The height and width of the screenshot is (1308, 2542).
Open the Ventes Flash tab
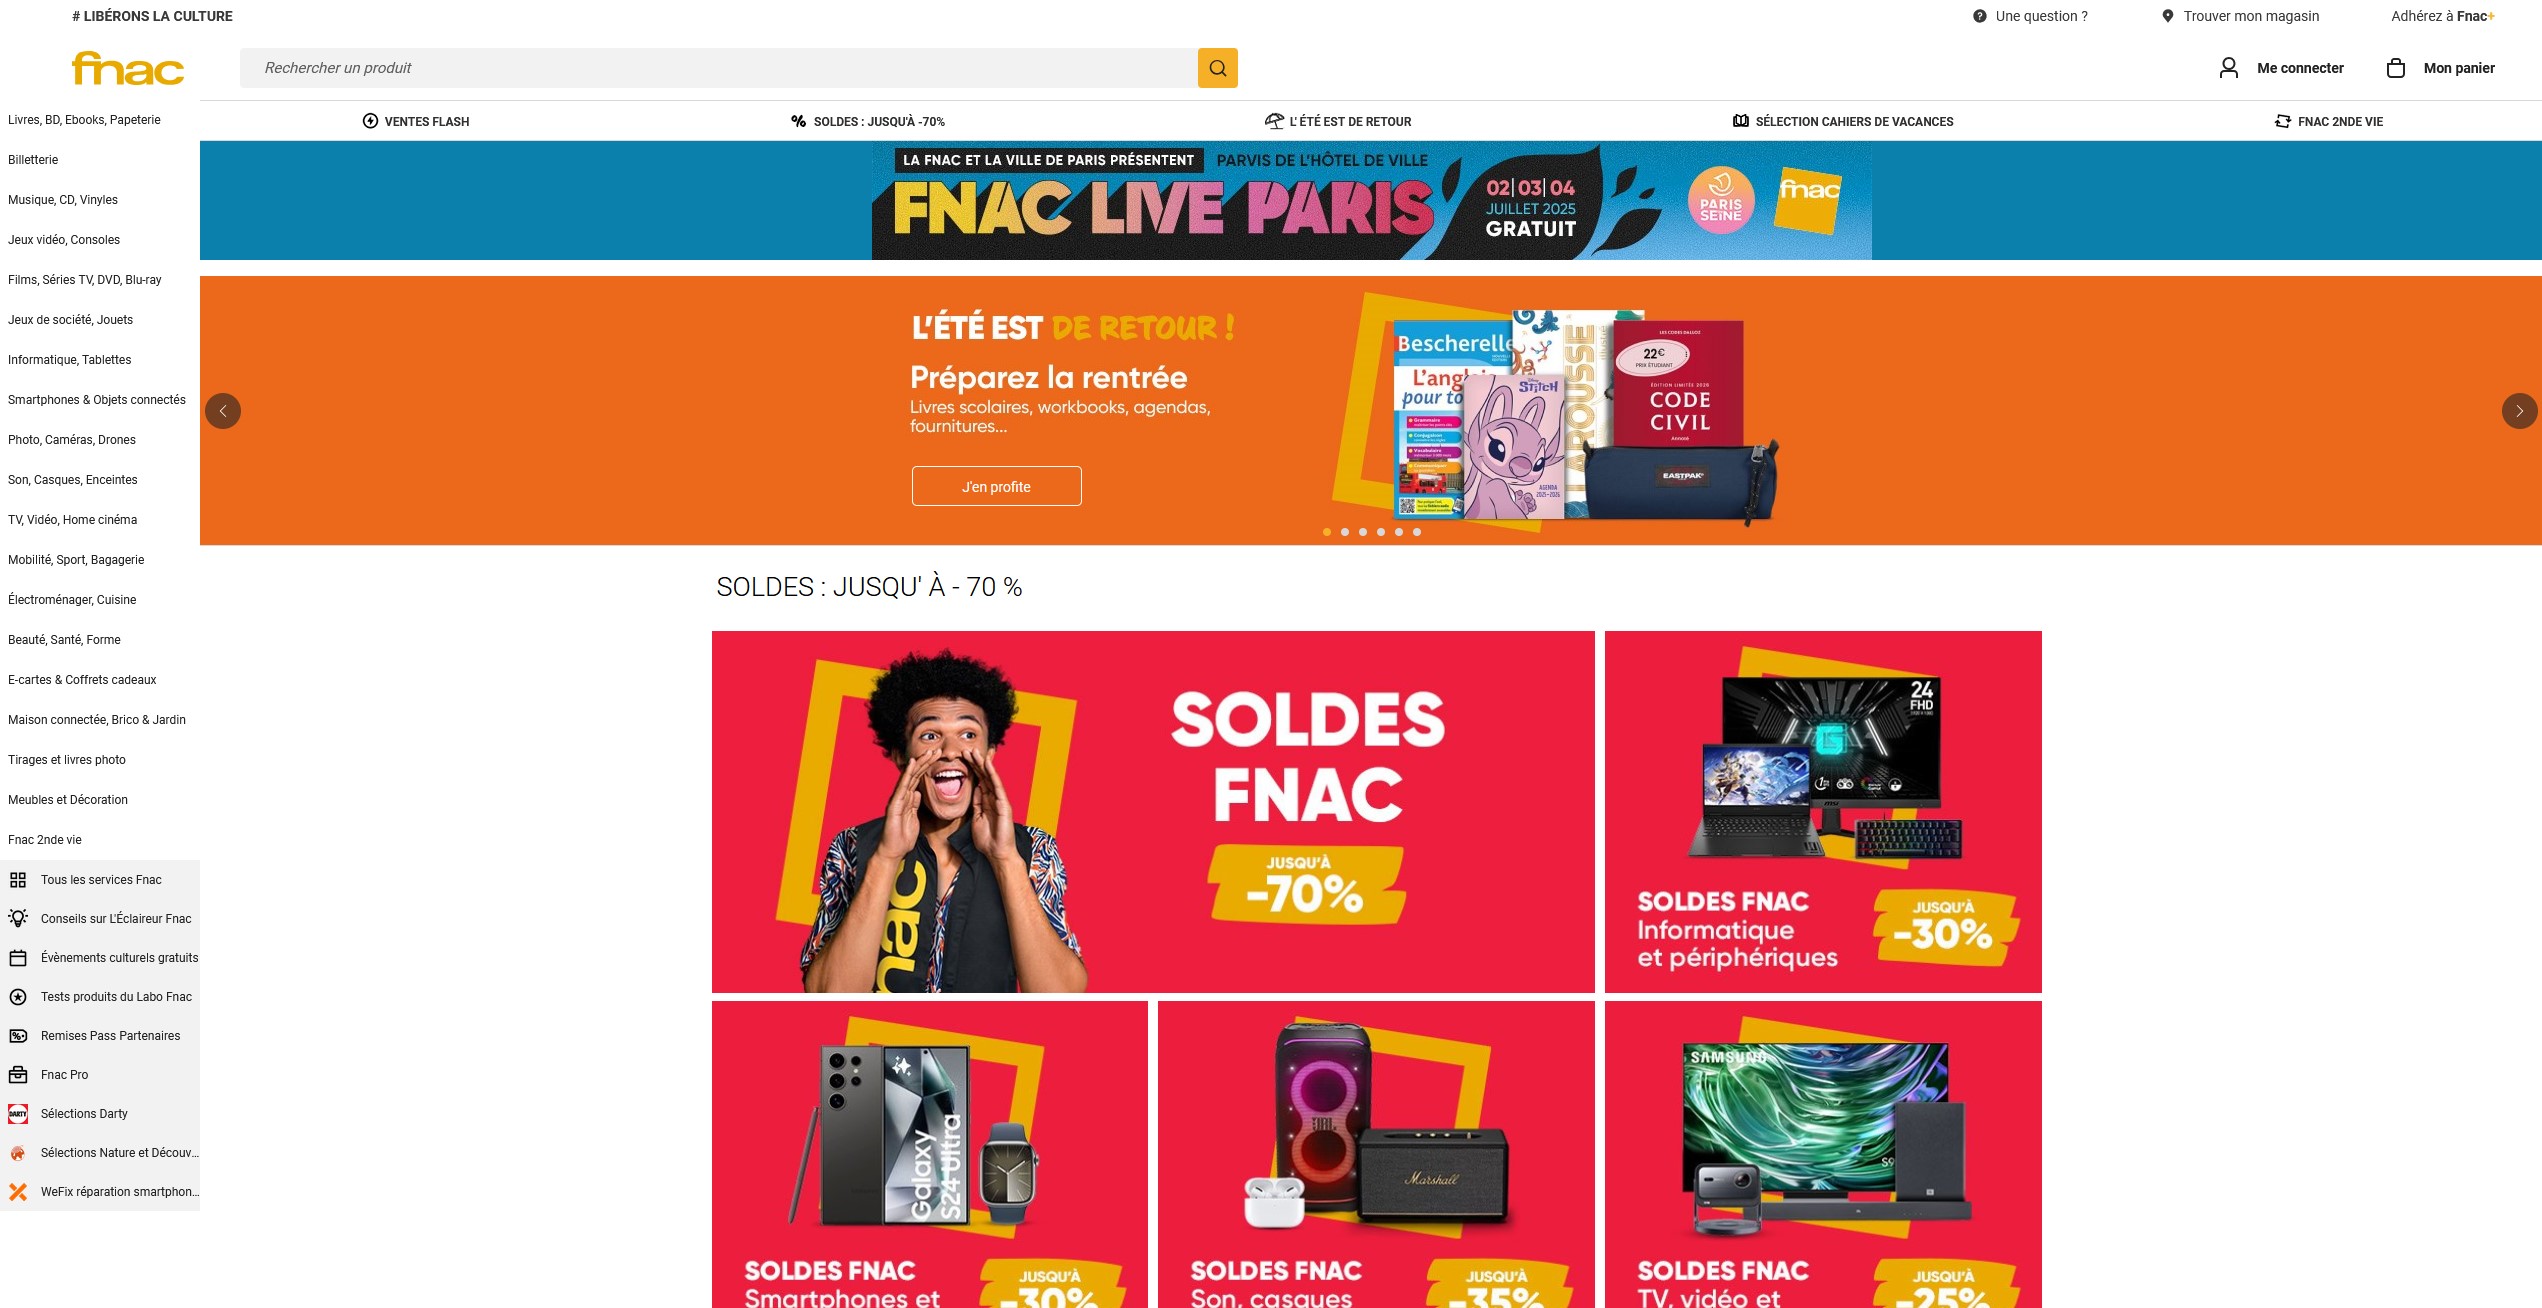tap(416, 121)
